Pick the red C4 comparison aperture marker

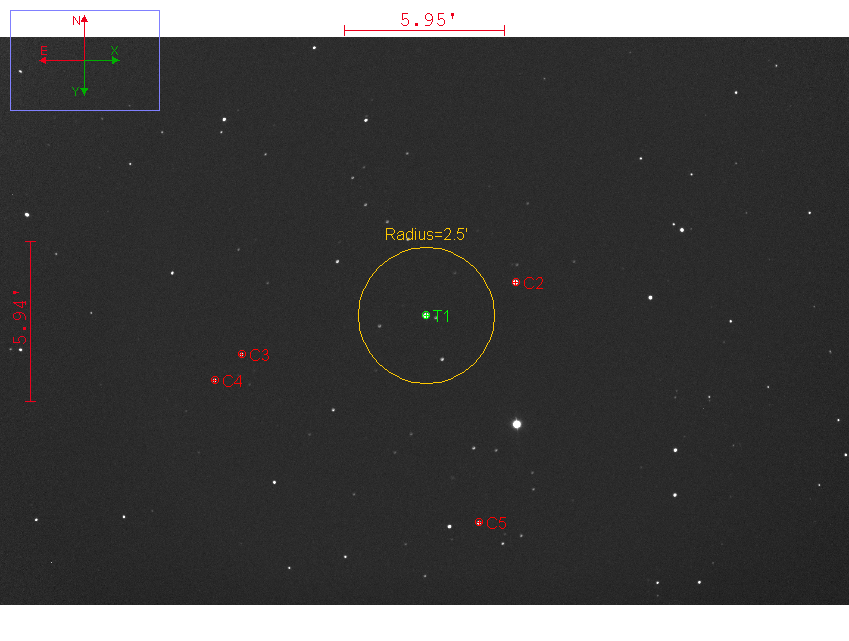(215, 380)
